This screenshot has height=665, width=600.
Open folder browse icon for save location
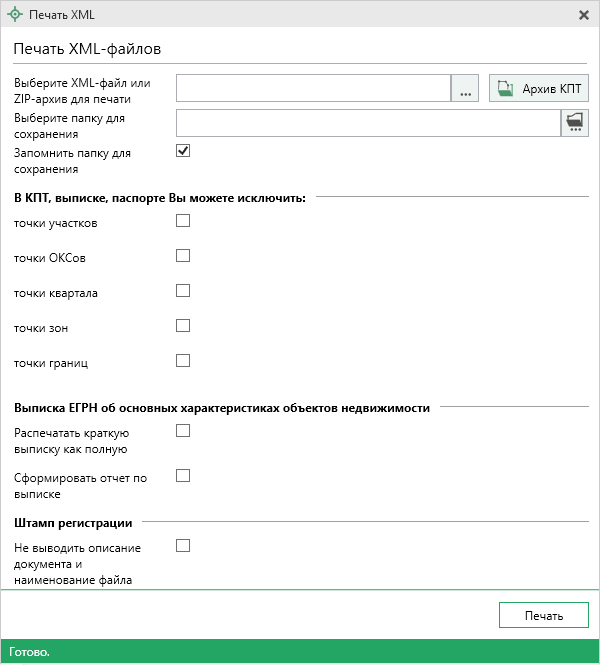coord(574,123)
